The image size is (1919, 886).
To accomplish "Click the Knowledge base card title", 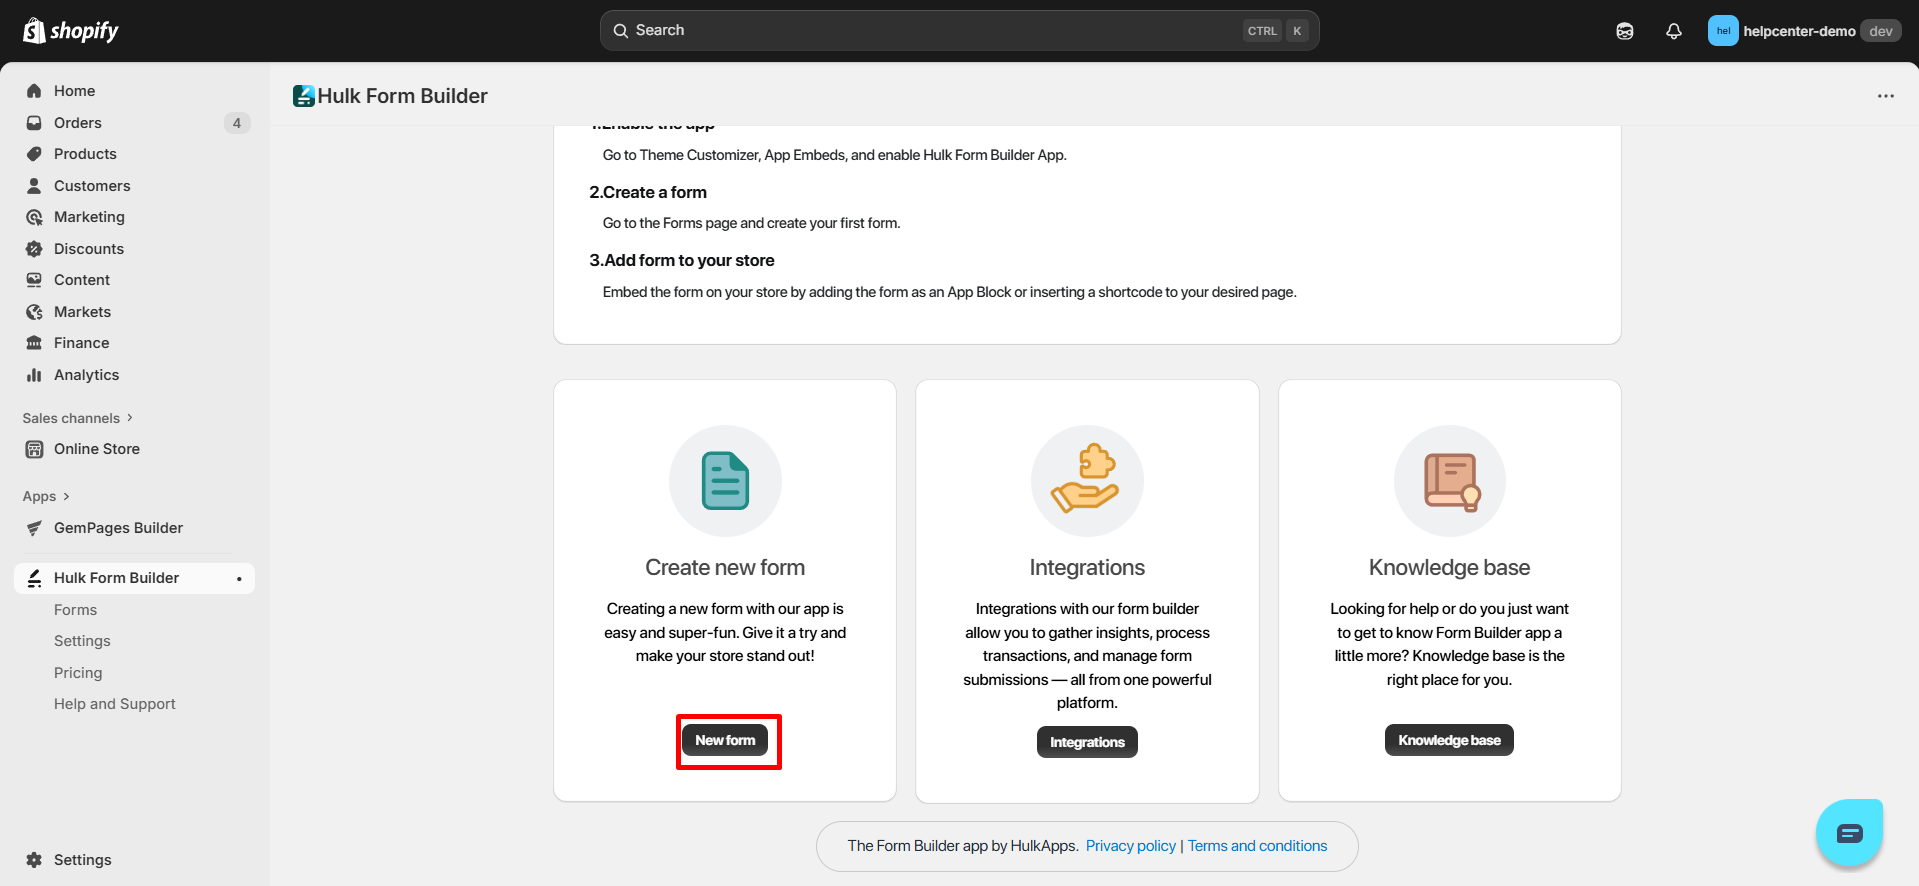I will 1450,568.
